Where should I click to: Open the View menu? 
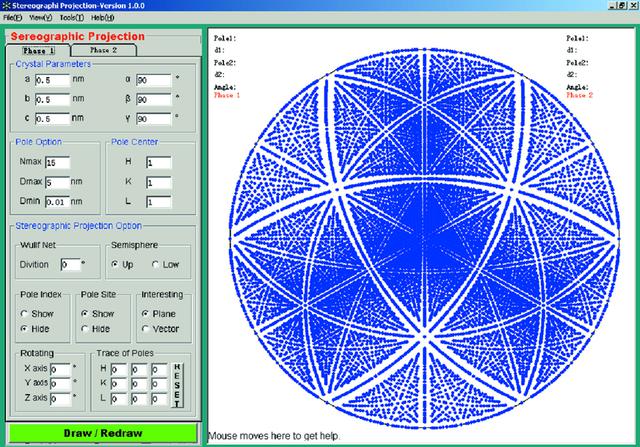click(40, 18)
